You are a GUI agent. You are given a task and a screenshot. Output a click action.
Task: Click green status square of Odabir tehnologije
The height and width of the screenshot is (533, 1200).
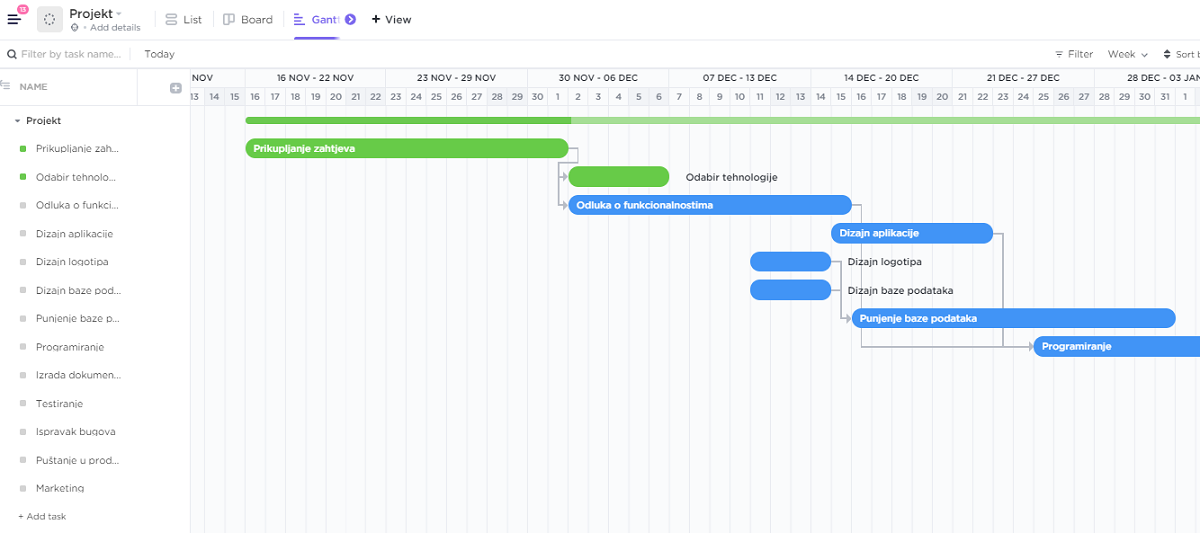pos(23,177)
